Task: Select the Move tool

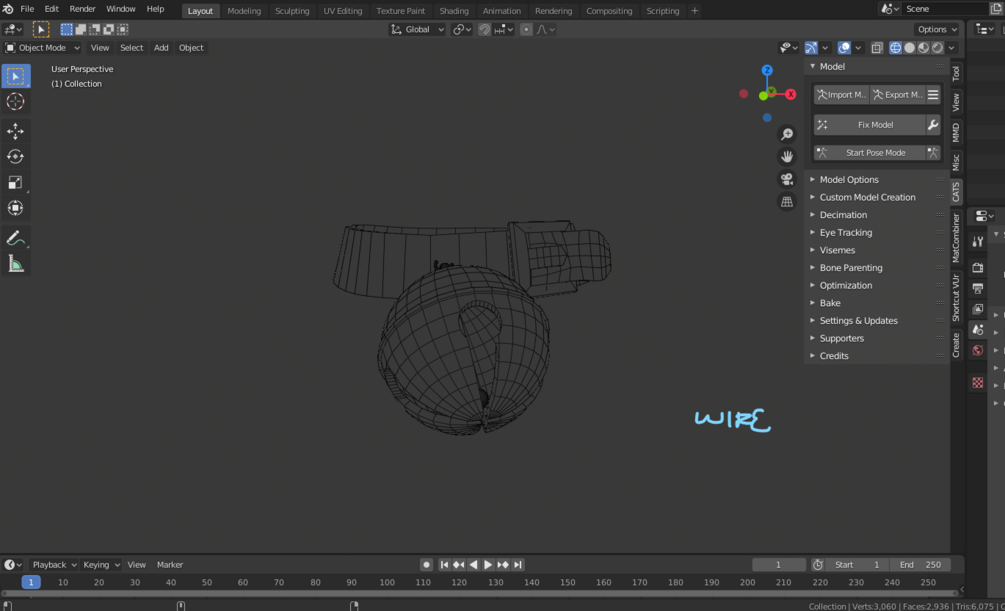Action: pyautogui.click(x=15, y=131)
